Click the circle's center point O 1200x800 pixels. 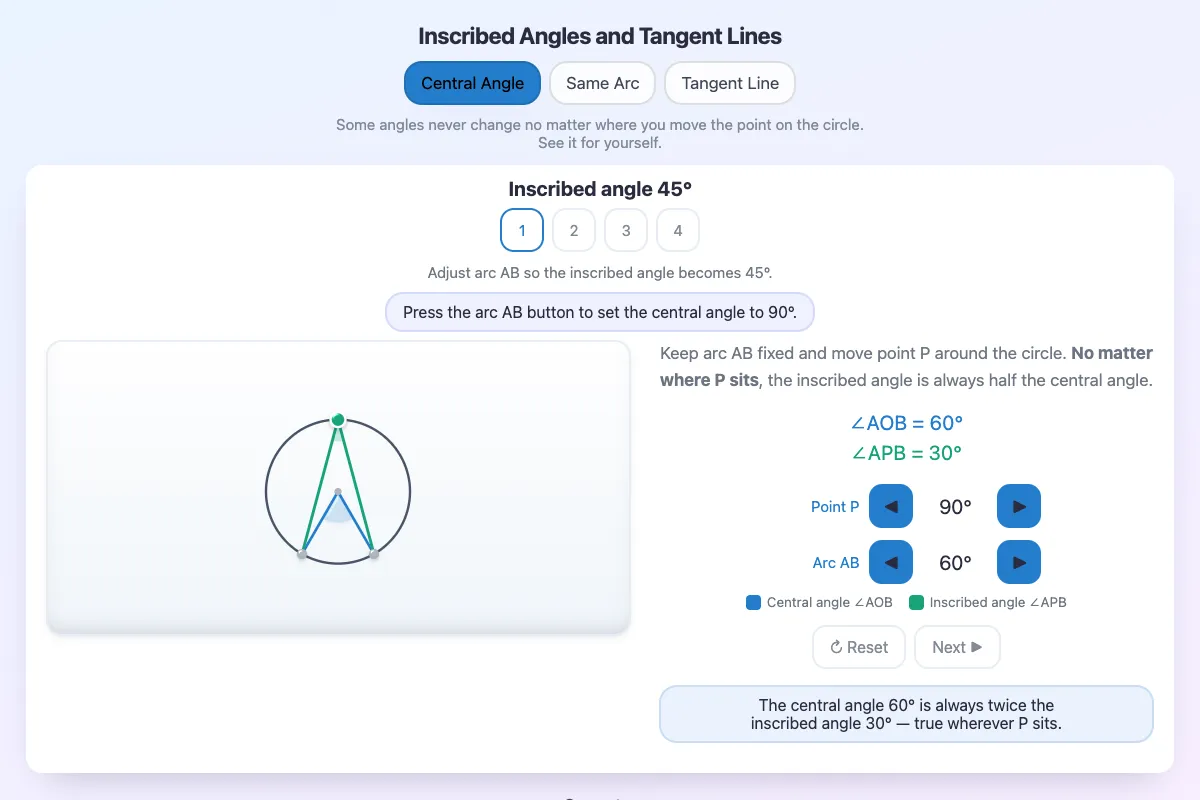point(338,492)
